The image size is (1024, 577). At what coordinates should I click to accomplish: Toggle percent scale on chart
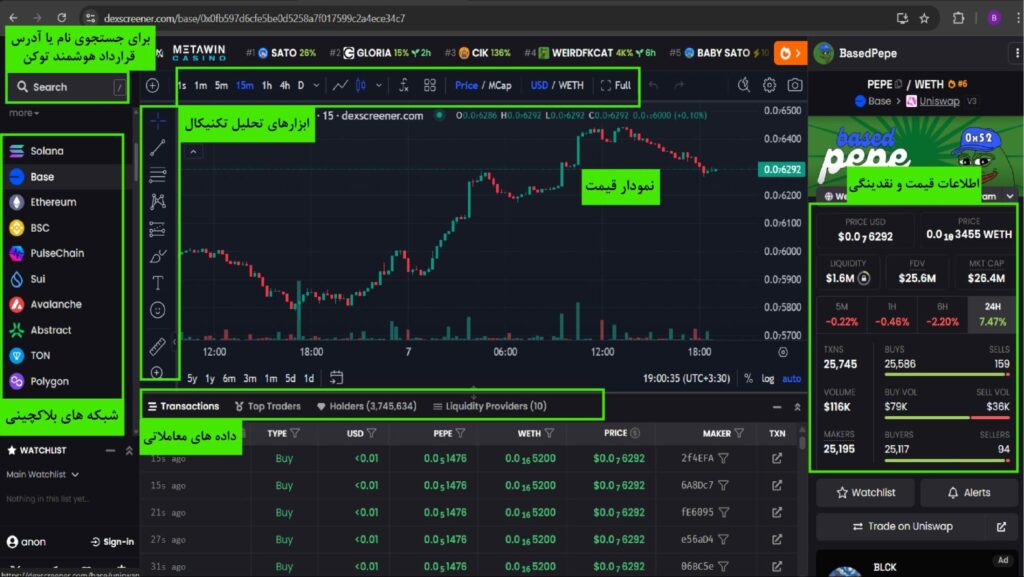tap(748, 379)
